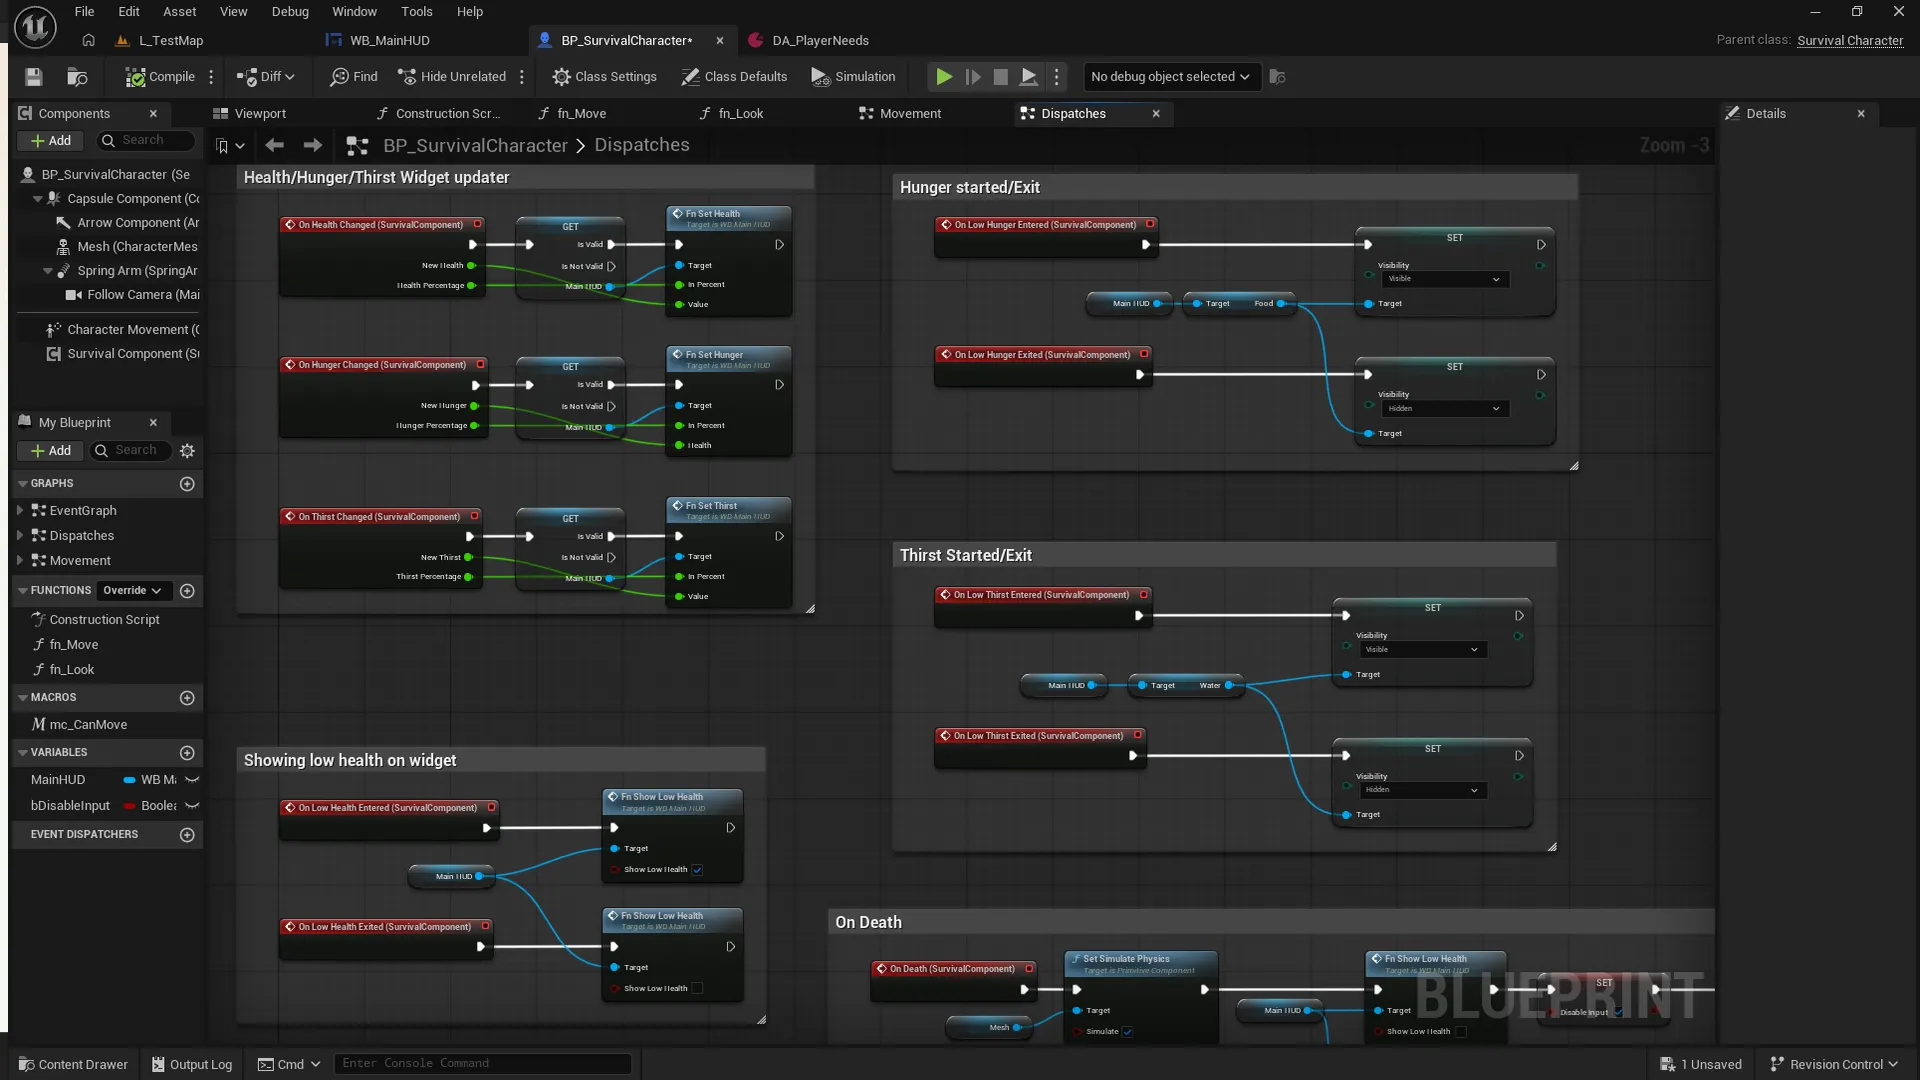
Task: Expand the Movement graph item
Action: pyautogui.click(x=20, y=561)
